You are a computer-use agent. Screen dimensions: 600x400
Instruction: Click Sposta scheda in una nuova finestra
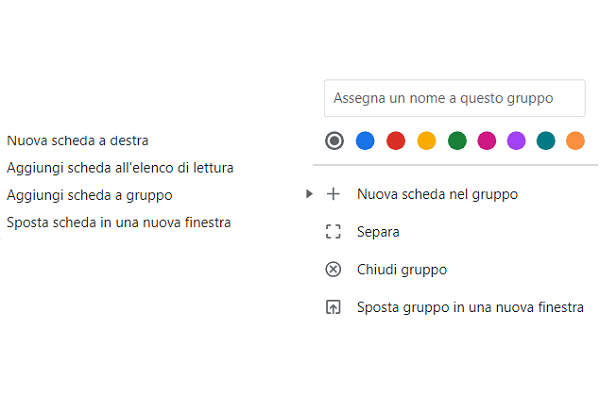119,222
